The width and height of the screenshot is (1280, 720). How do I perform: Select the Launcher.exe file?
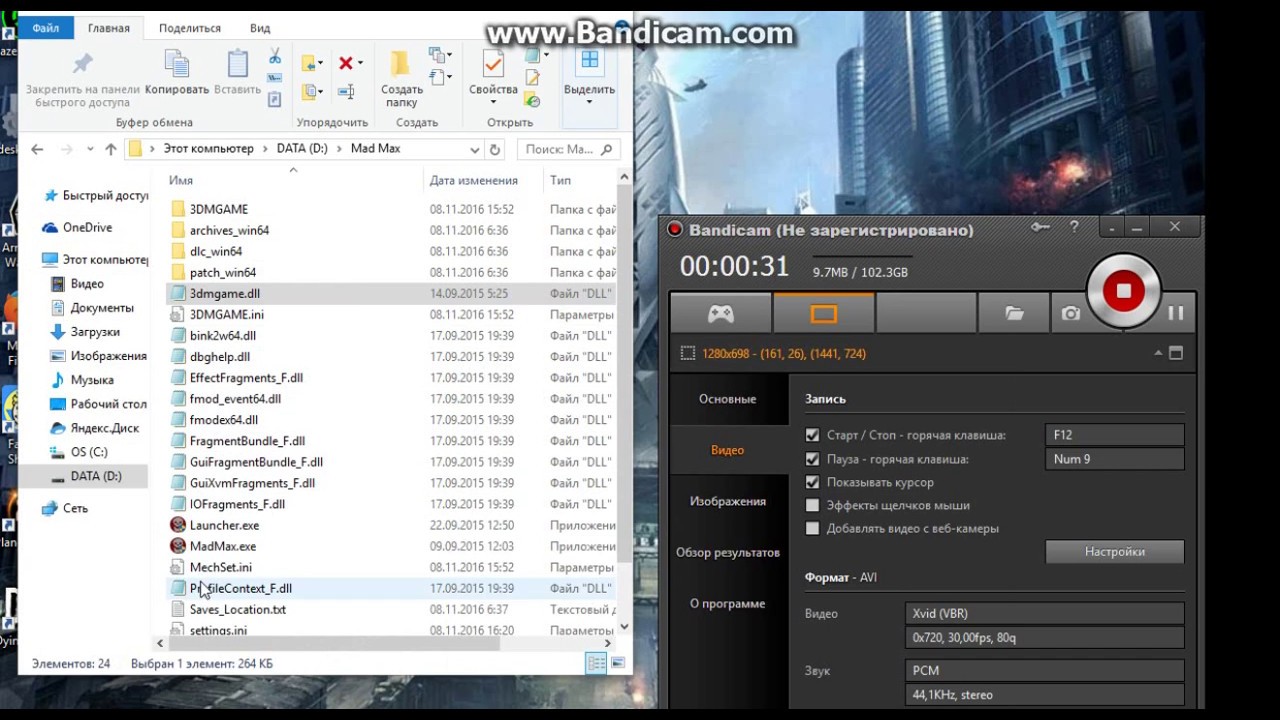(x=224, y=525)
